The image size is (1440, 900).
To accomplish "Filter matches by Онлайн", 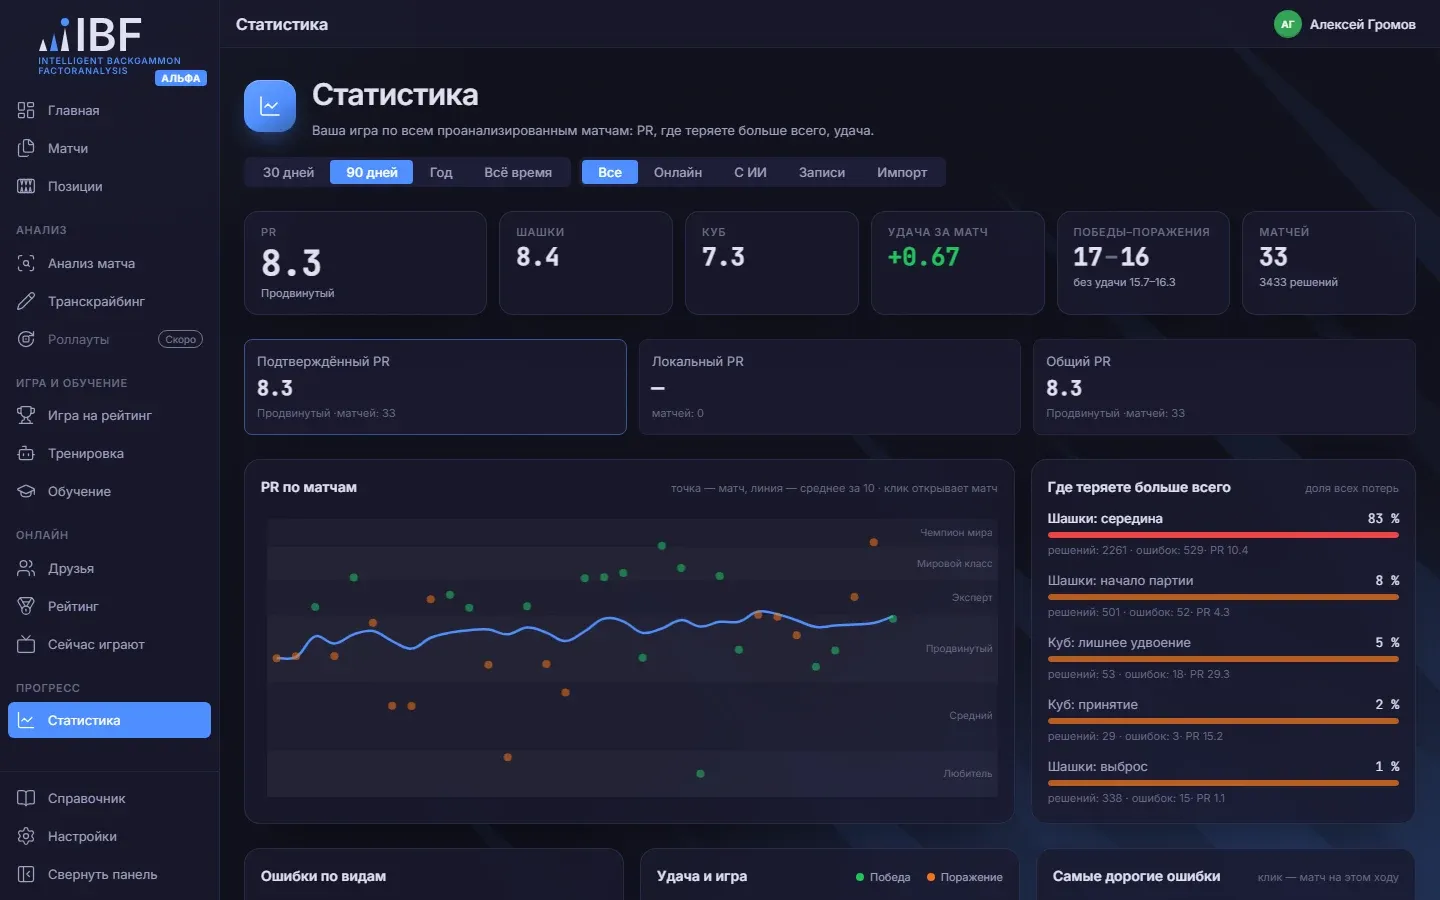I will [678, 172].
